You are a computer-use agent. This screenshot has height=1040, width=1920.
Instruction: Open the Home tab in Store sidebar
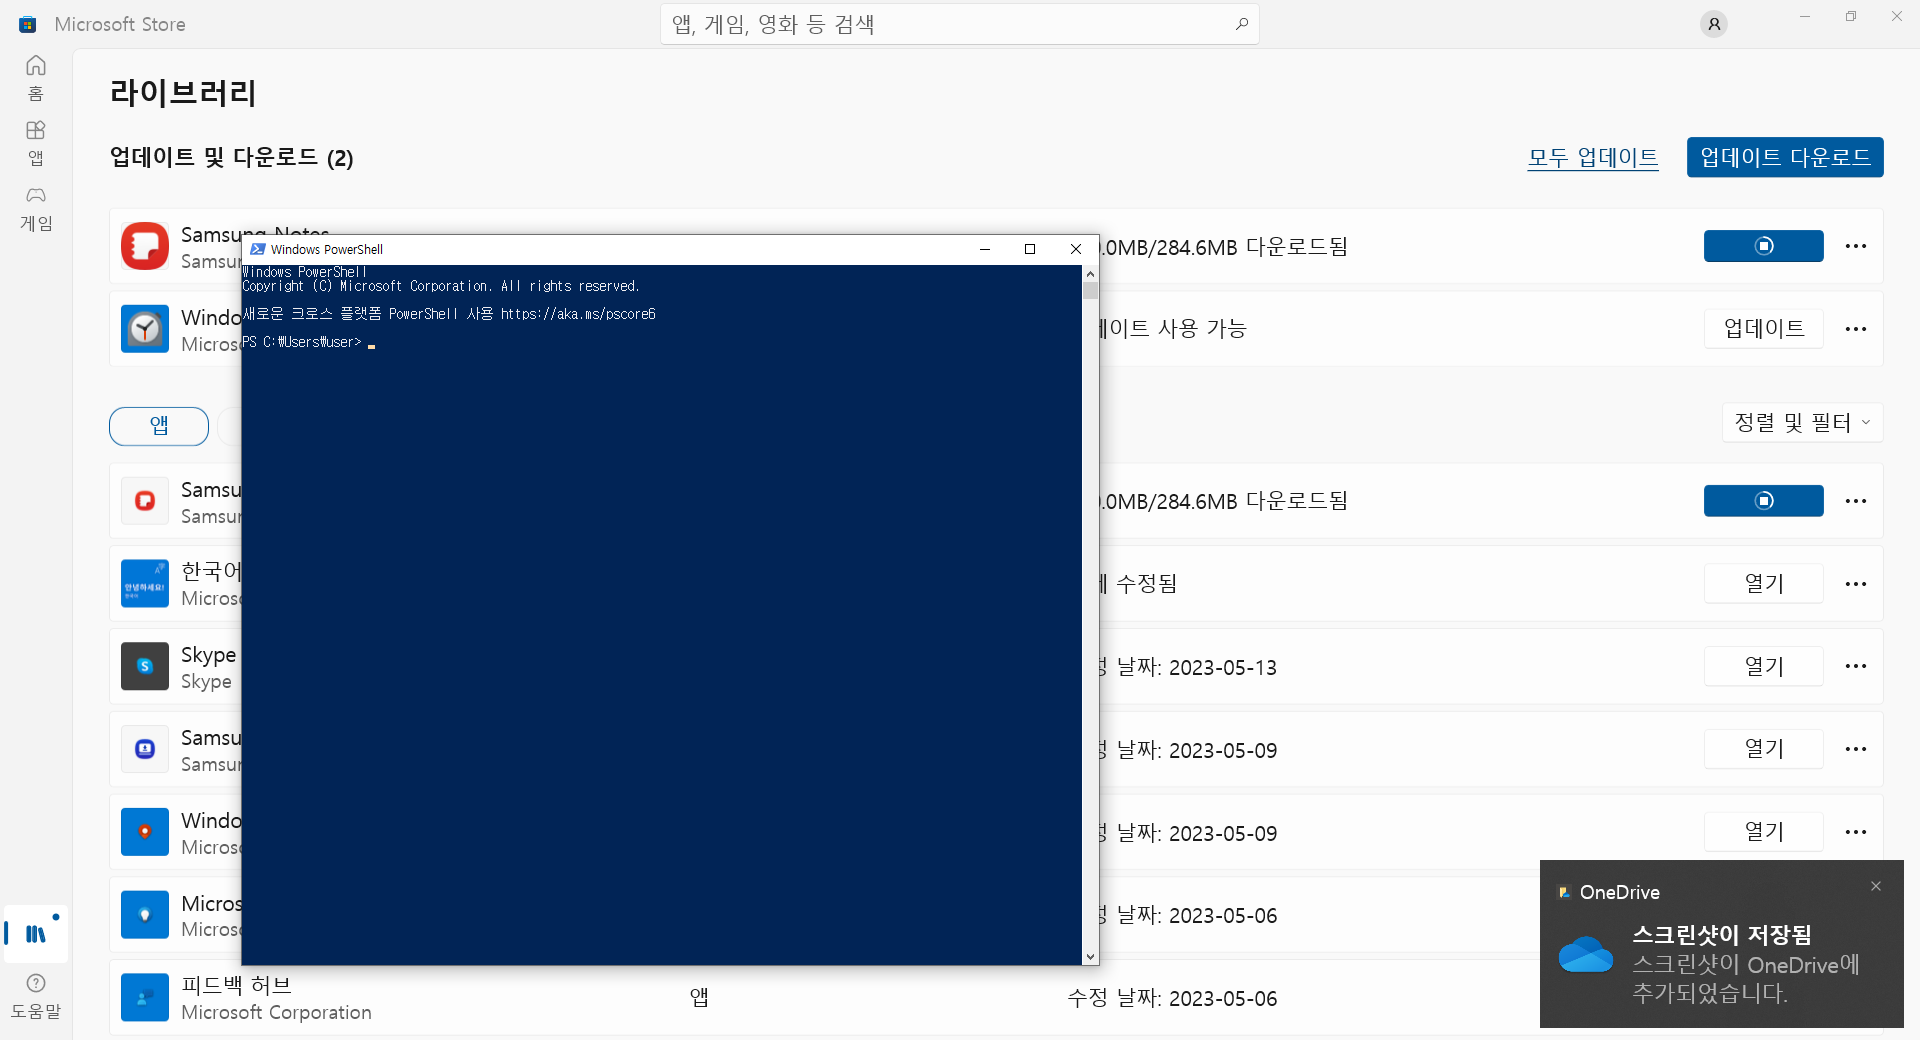36,78
